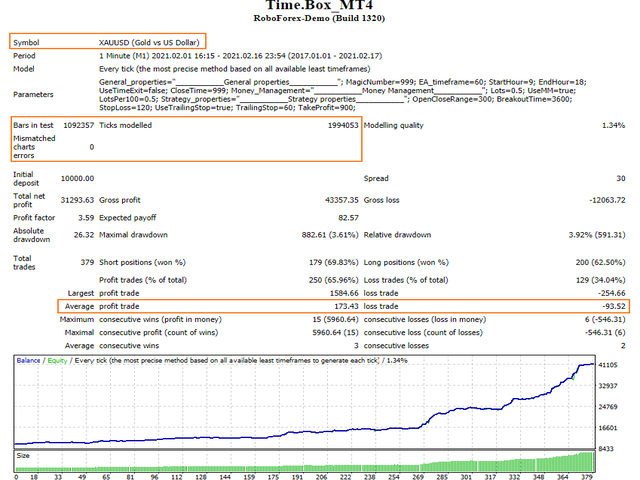This screenshot has width=640, height=480.
Task: Click the 8433 chart axis label
Action: point(606,449)
